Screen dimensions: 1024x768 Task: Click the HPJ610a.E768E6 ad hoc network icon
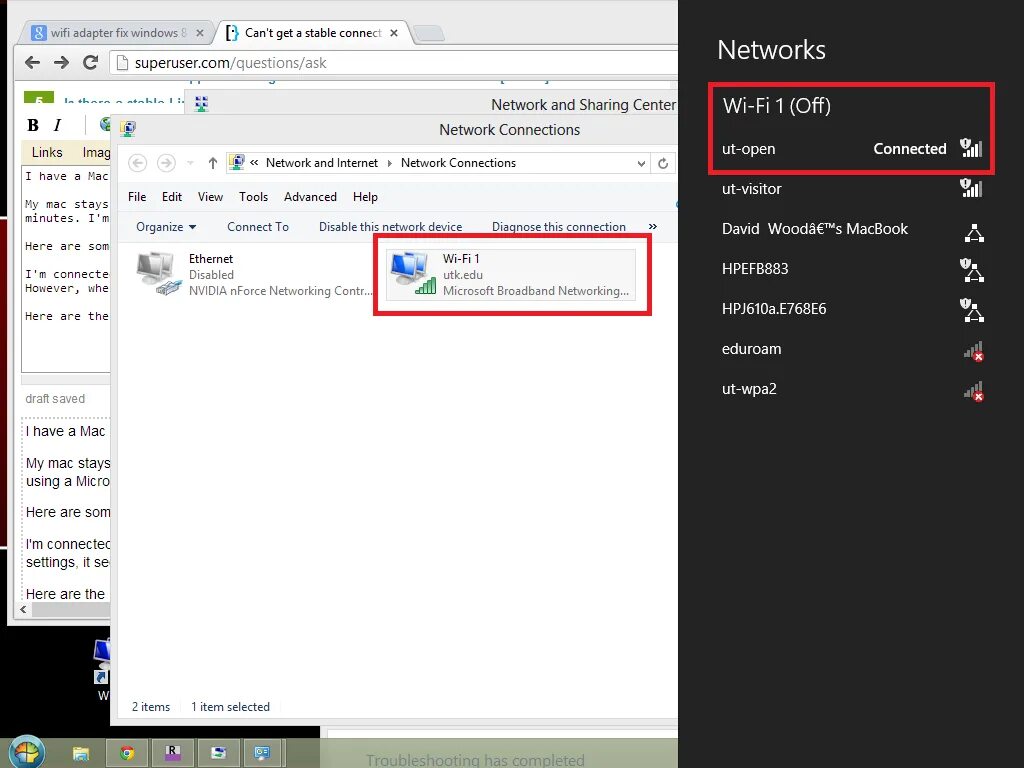972,310
